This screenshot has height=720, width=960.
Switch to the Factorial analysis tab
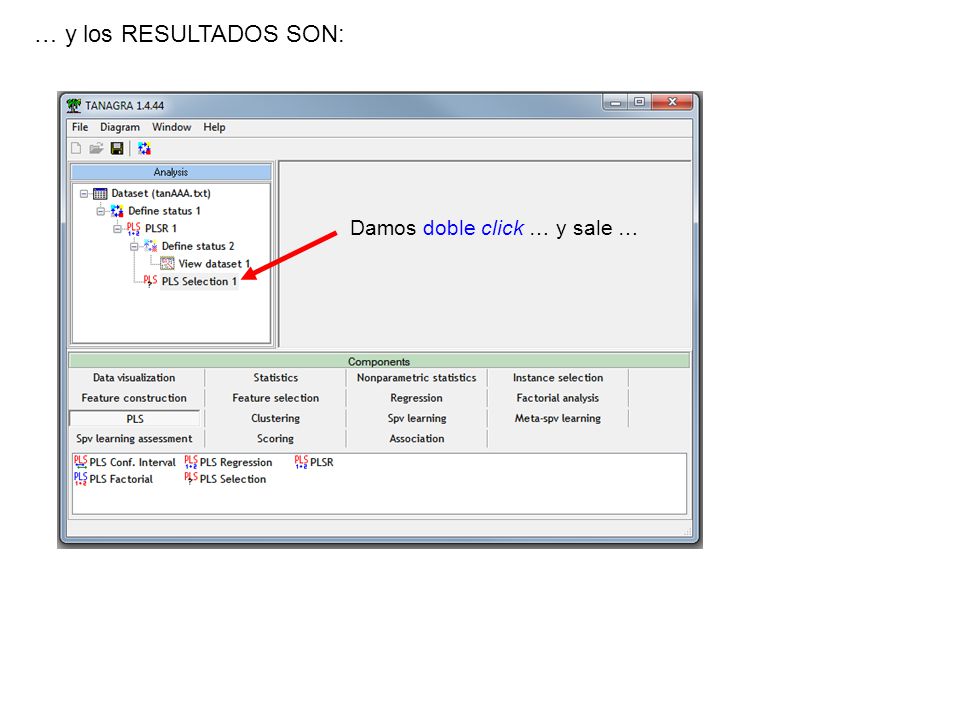[558, 398]
